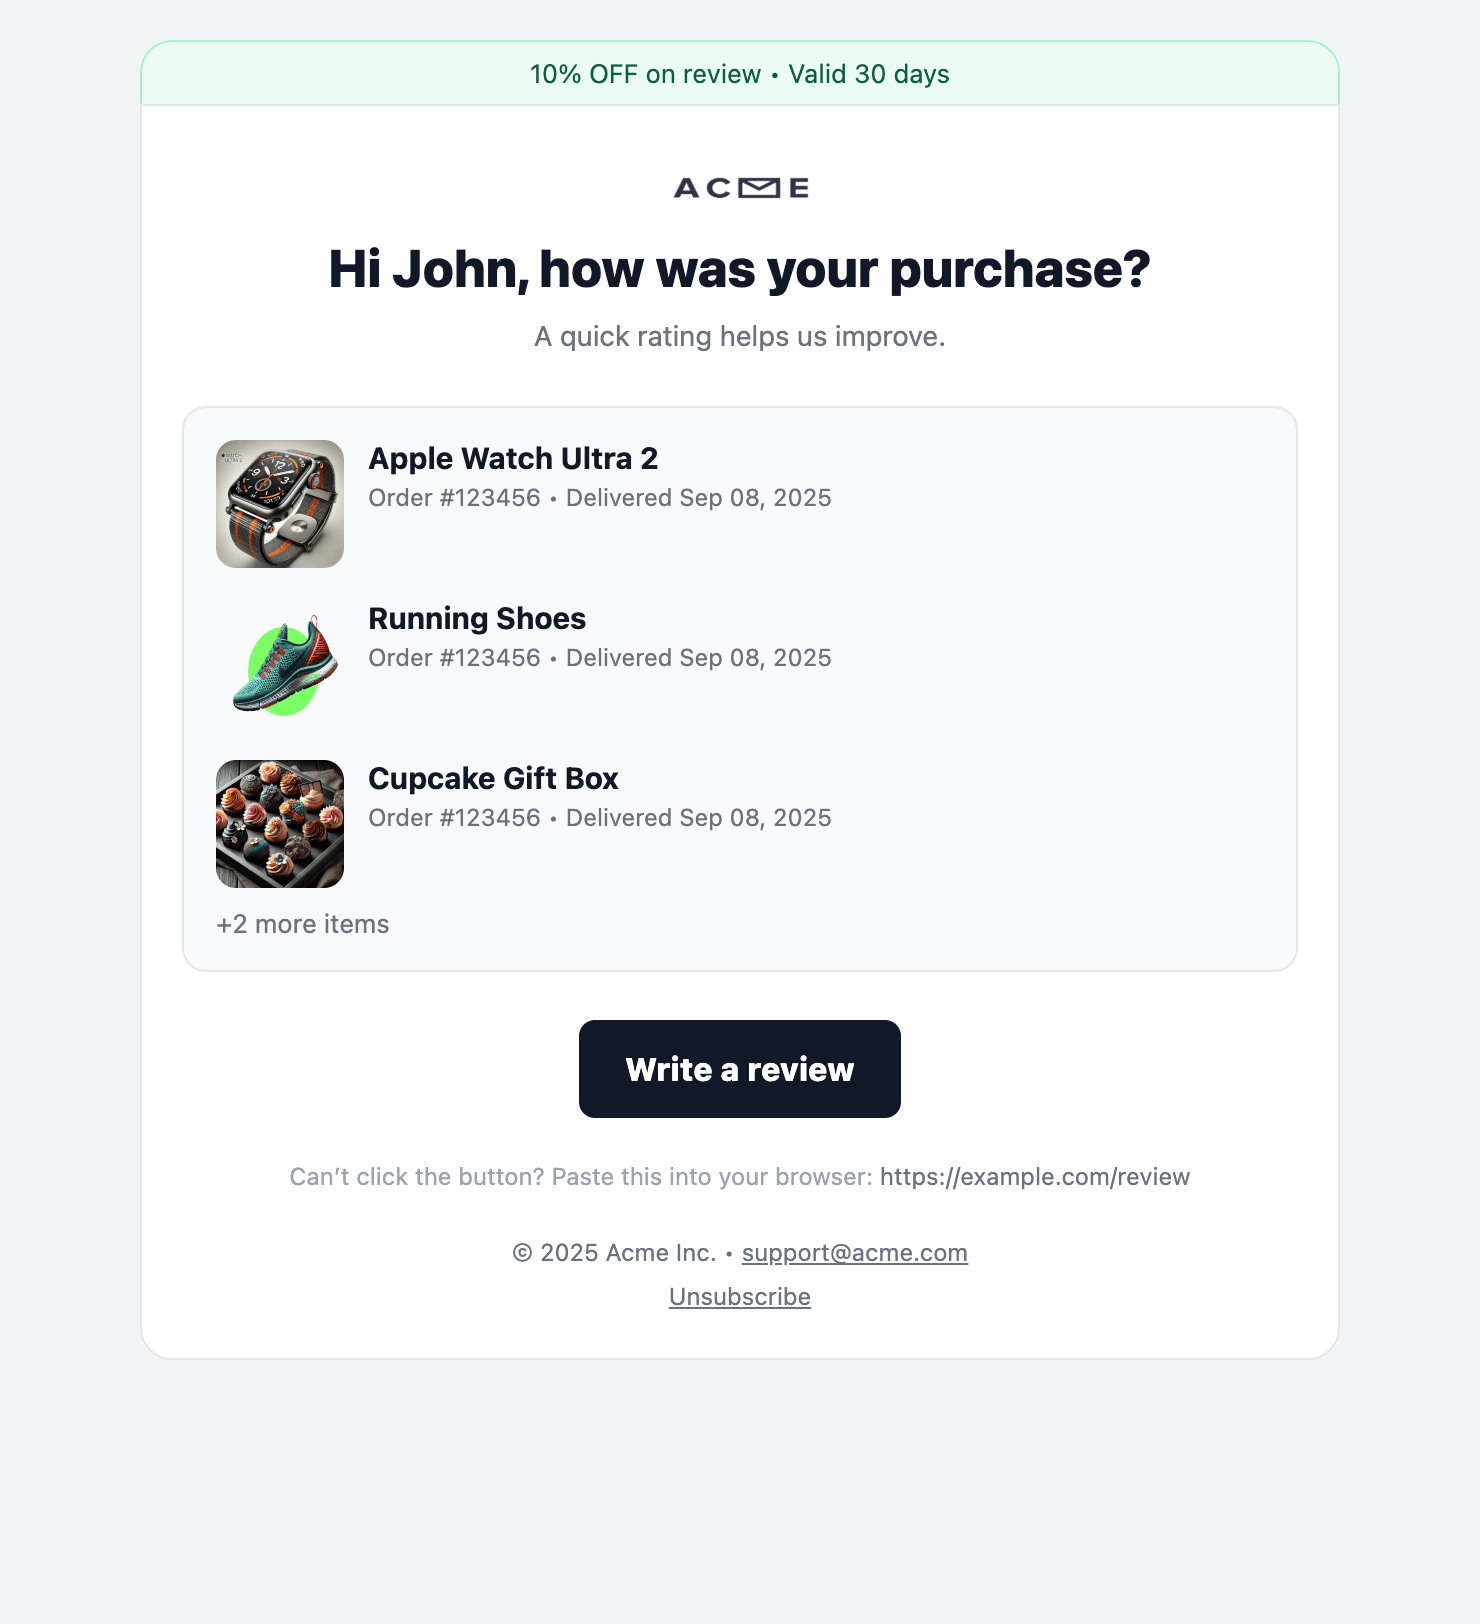Click Cupcake Gift Box order delivery details
1480x1624 pixels.
pyautogui.click(x=600, y=818)
